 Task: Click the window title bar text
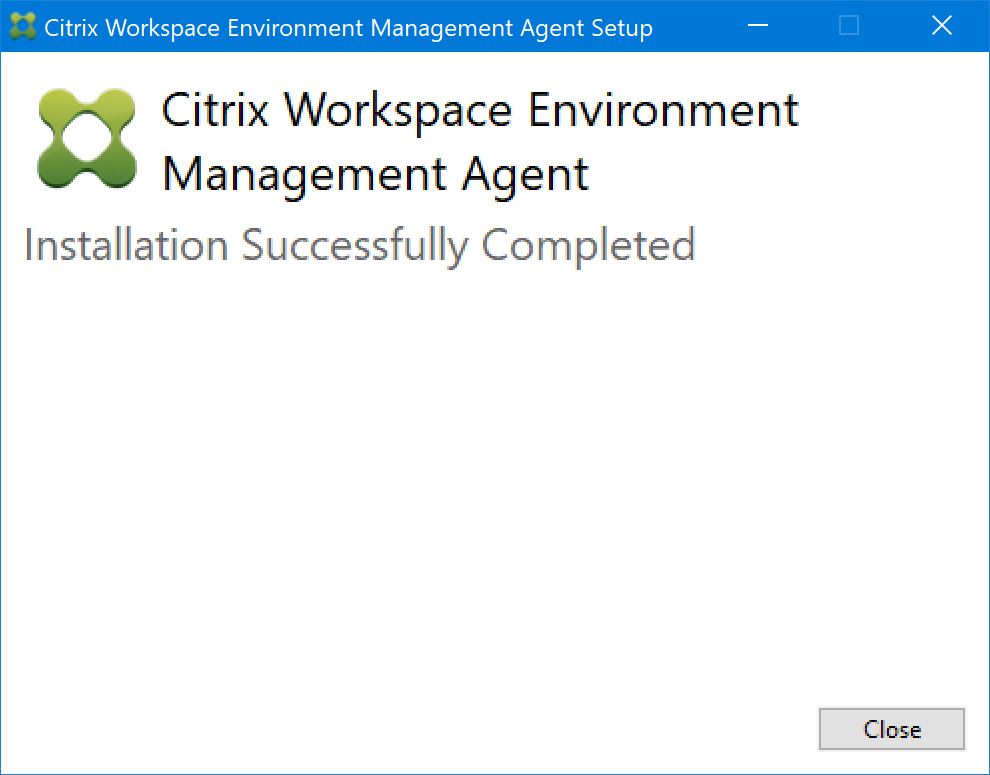pos(348,27)
